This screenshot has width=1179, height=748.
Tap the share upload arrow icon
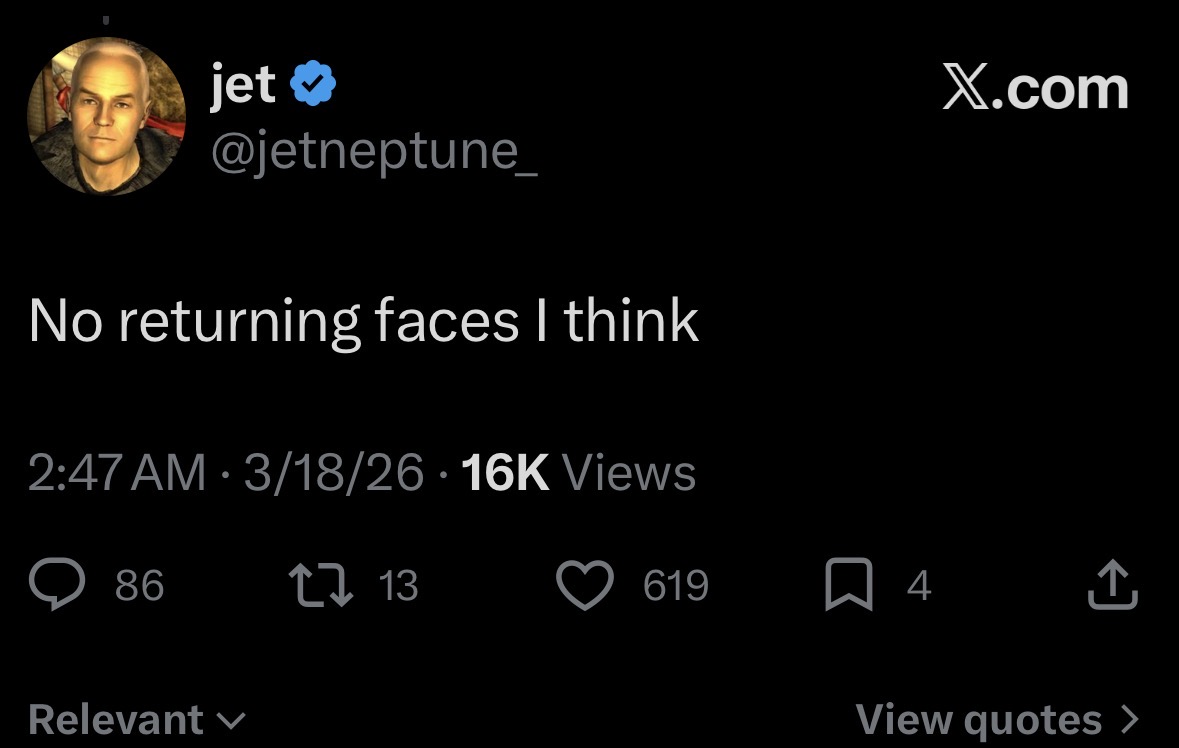pos(1112,586)
